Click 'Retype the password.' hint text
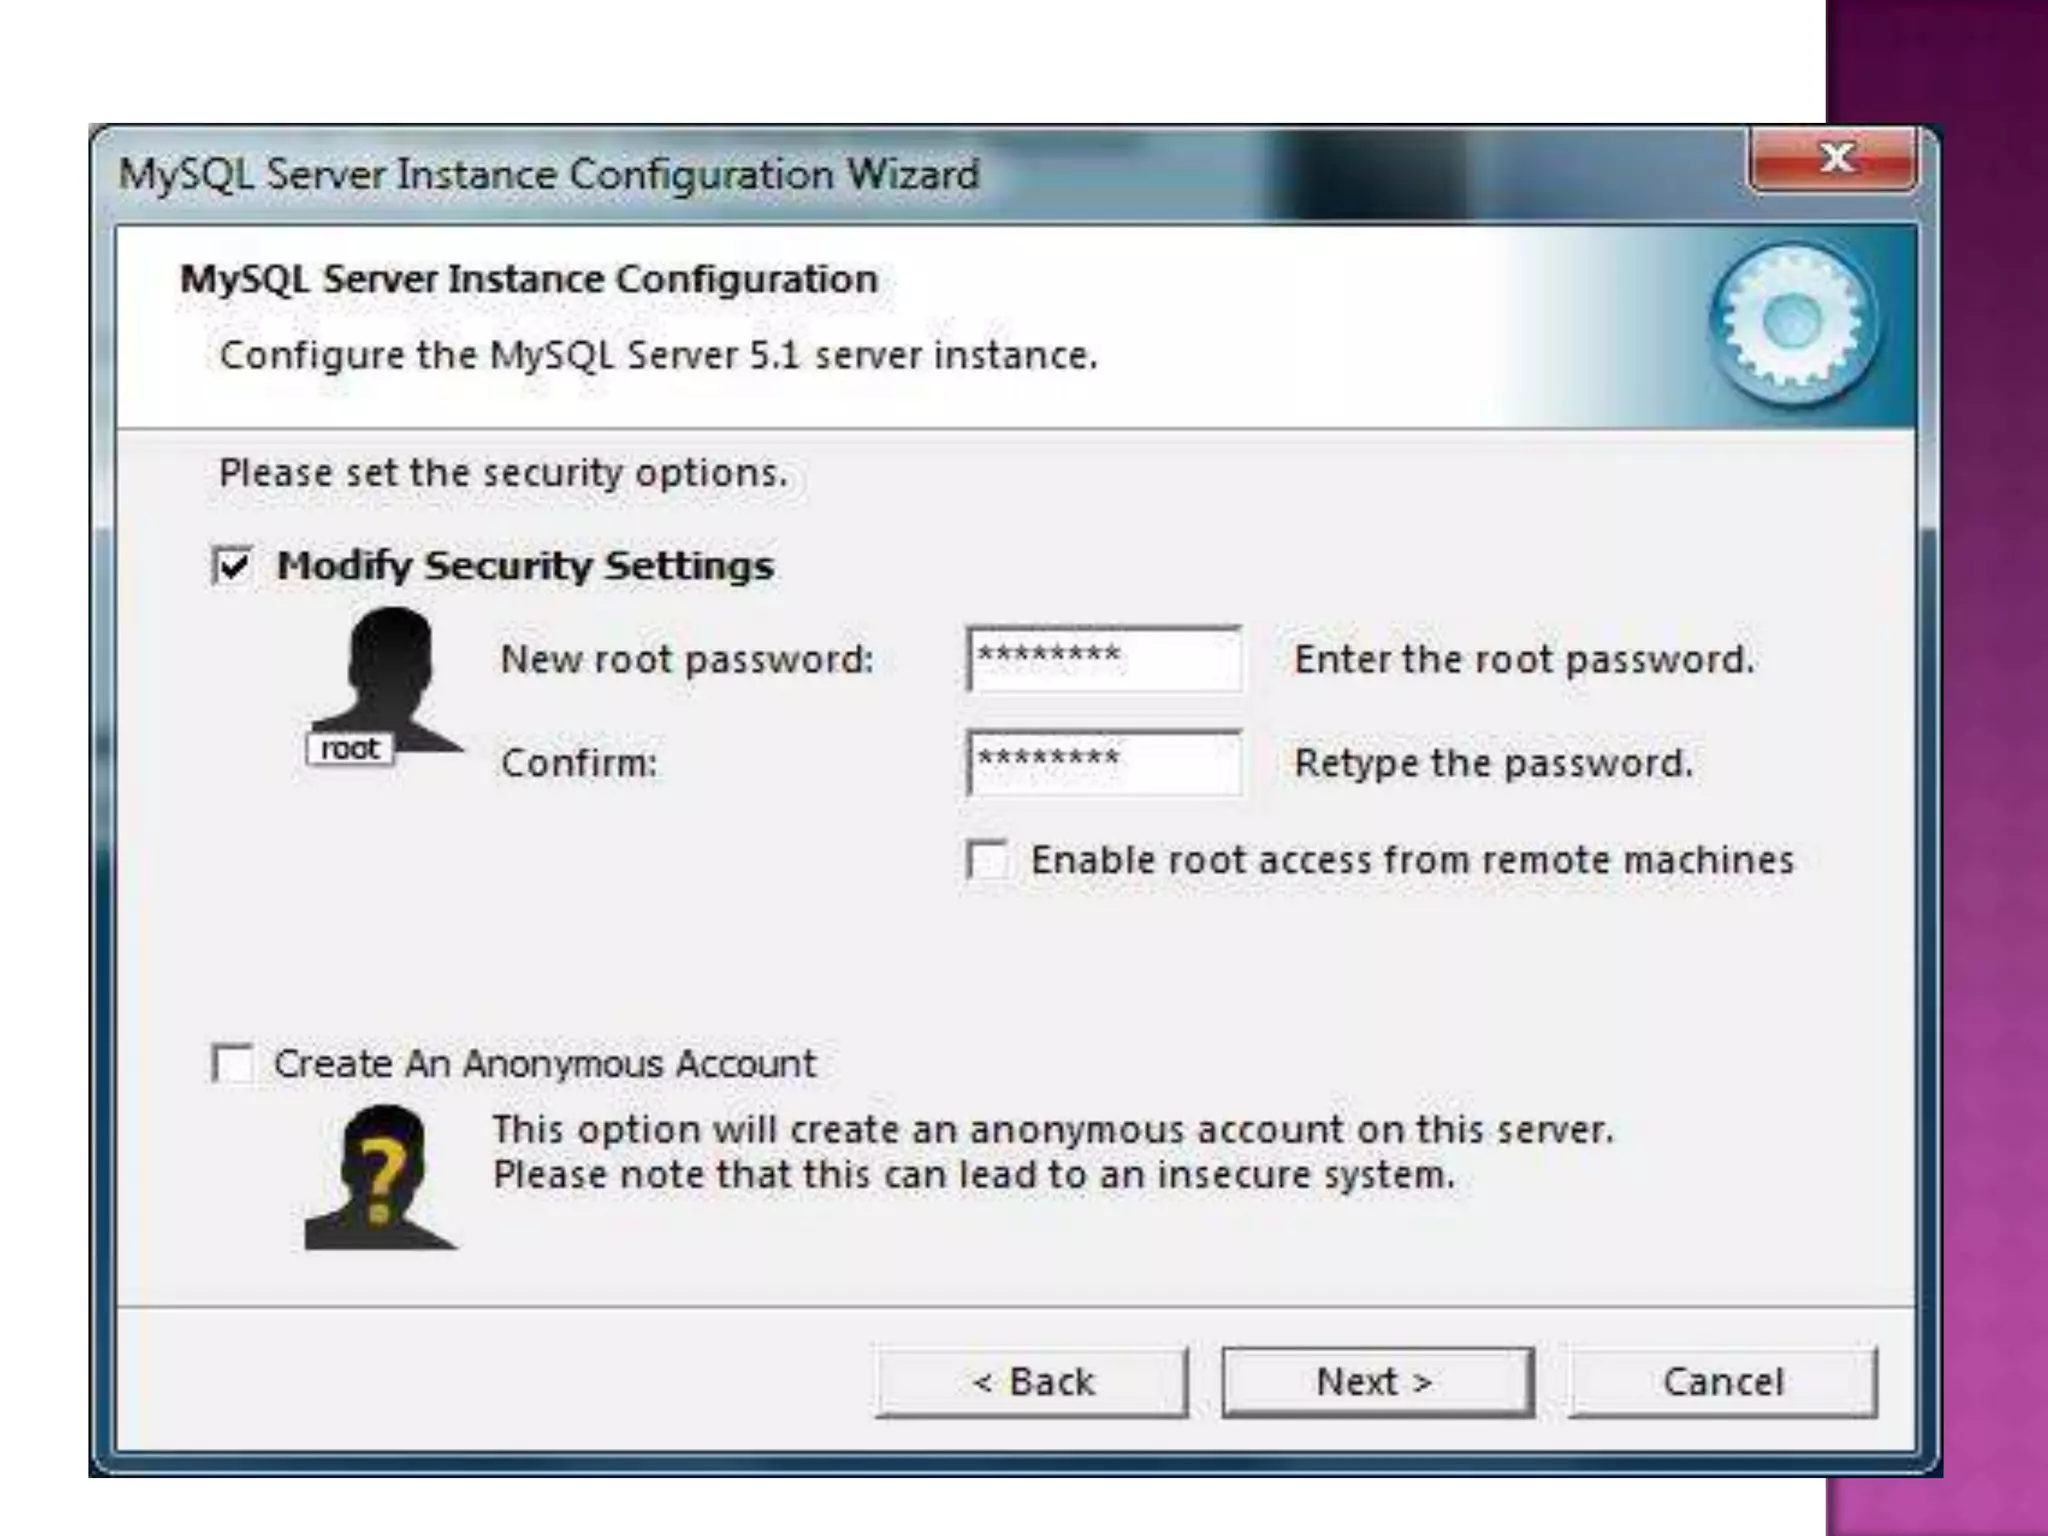 1494,763
